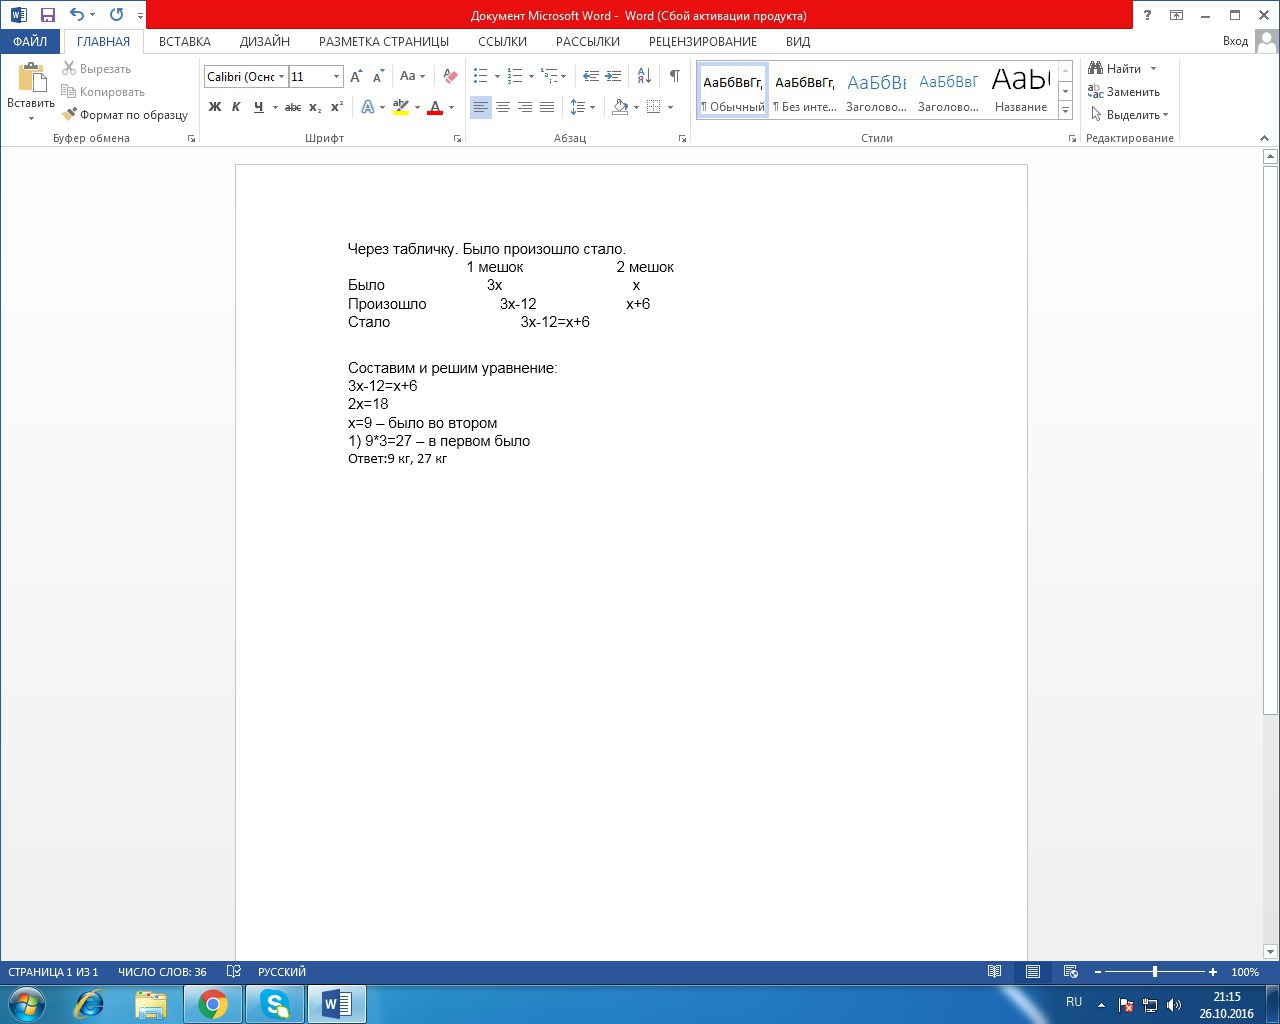1280x1024 pixels.
Task: Open Skype from the taskbar
Action: click(x=275, y=1003)
